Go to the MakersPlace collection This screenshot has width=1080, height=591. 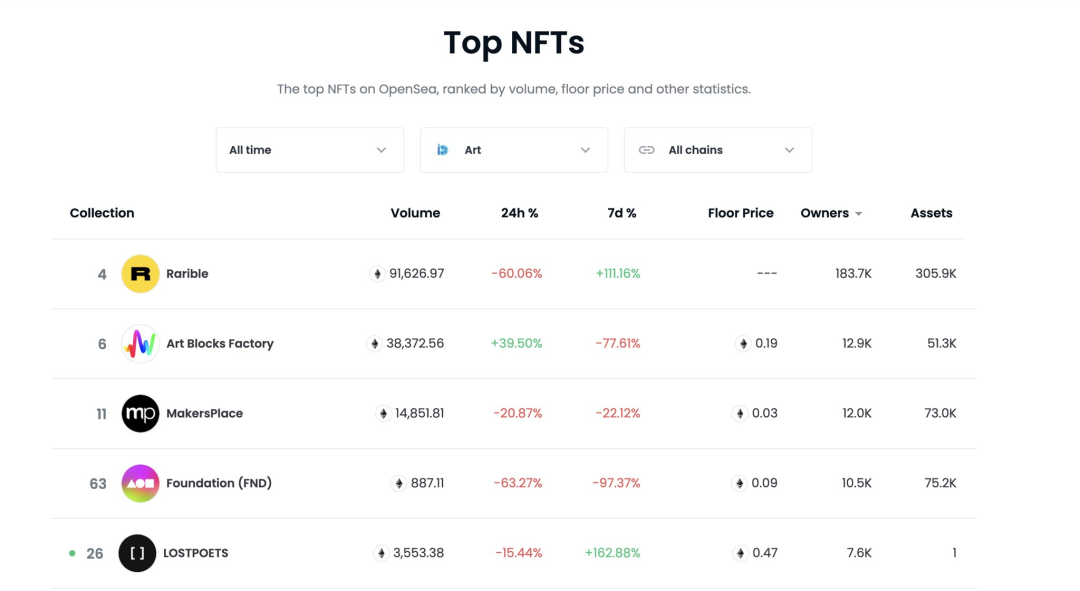(204, 414)
